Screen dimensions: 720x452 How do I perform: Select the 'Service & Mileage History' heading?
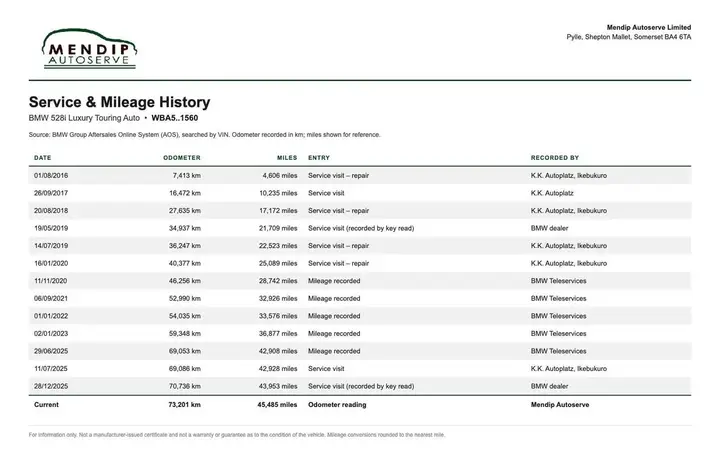[x=119, y=102]
